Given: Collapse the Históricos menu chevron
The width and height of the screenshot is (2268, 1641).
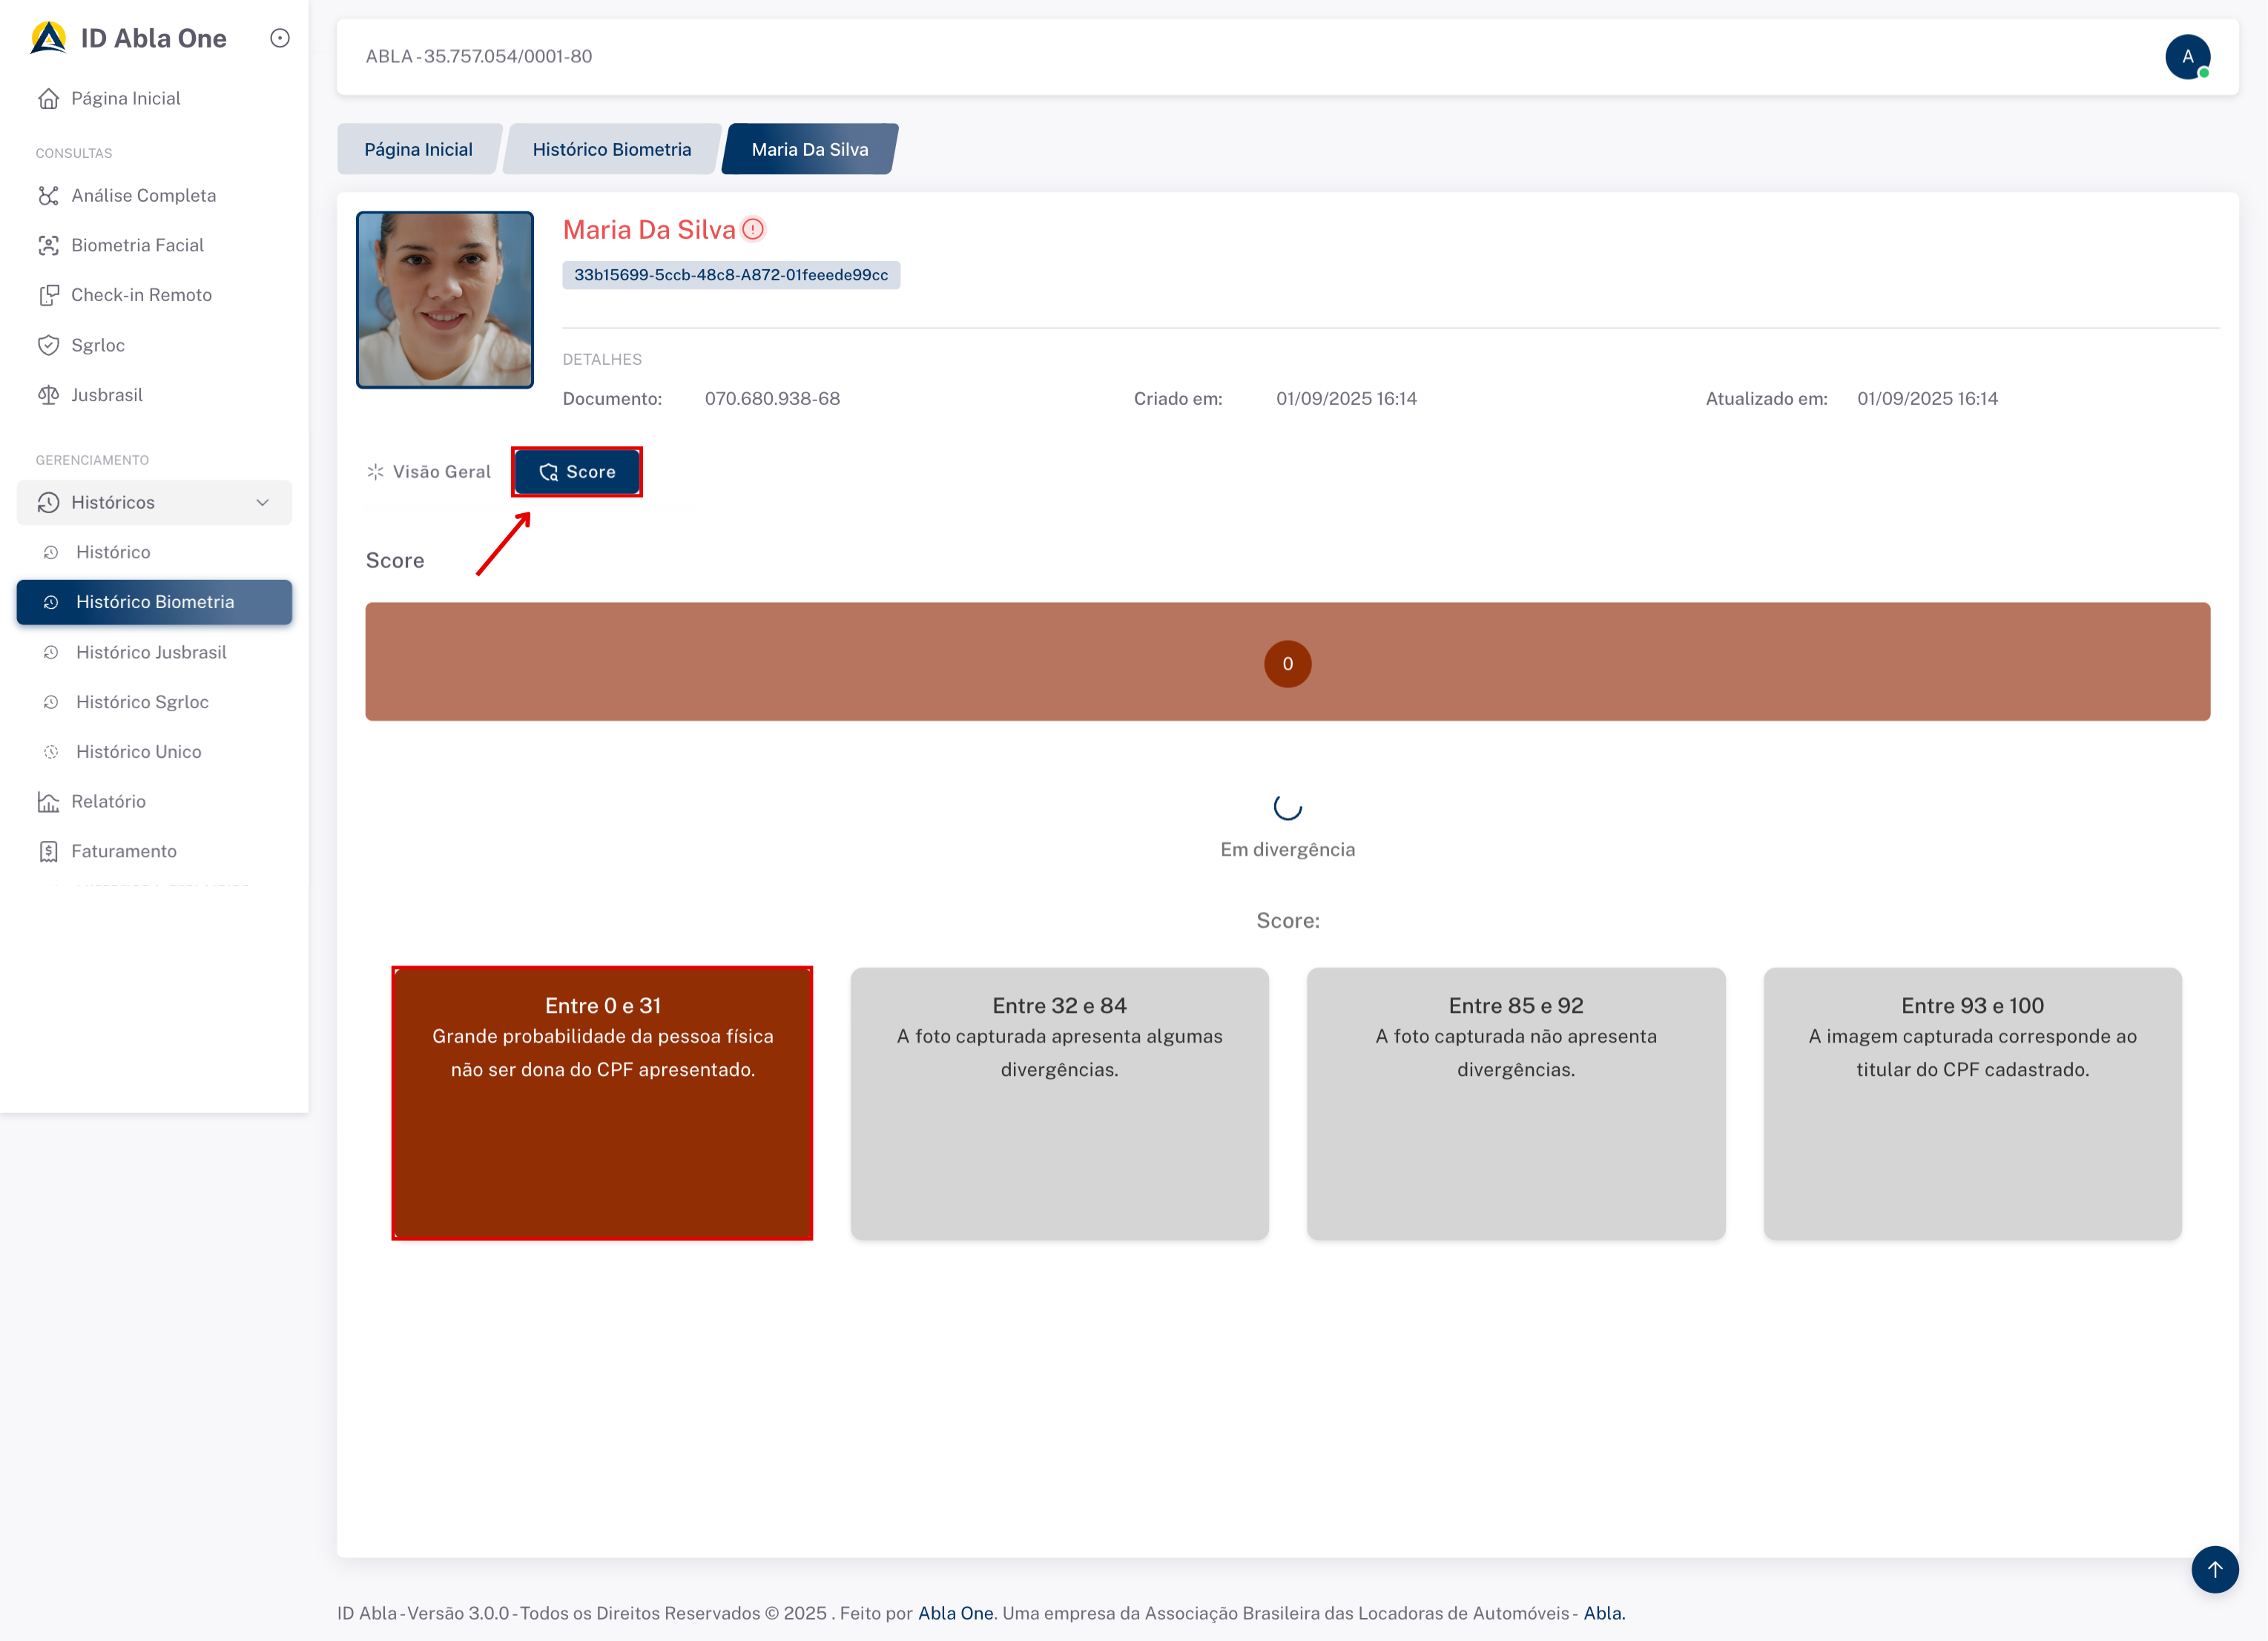Looking at the screenshot, I should coord(262,502).
